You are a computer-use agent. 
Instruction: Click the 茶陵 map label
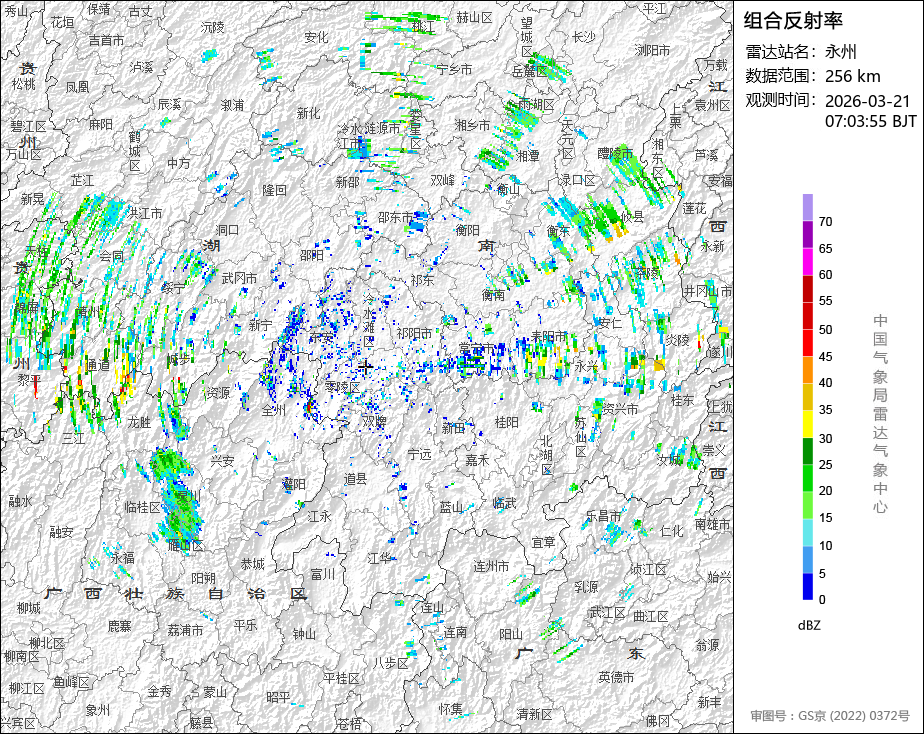coord(648,273)
